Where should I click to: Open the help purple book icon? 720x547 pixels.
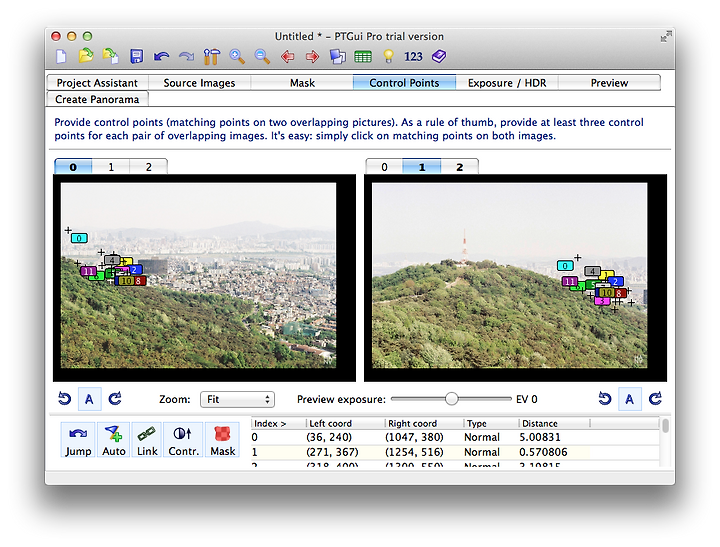click(439, 56)
